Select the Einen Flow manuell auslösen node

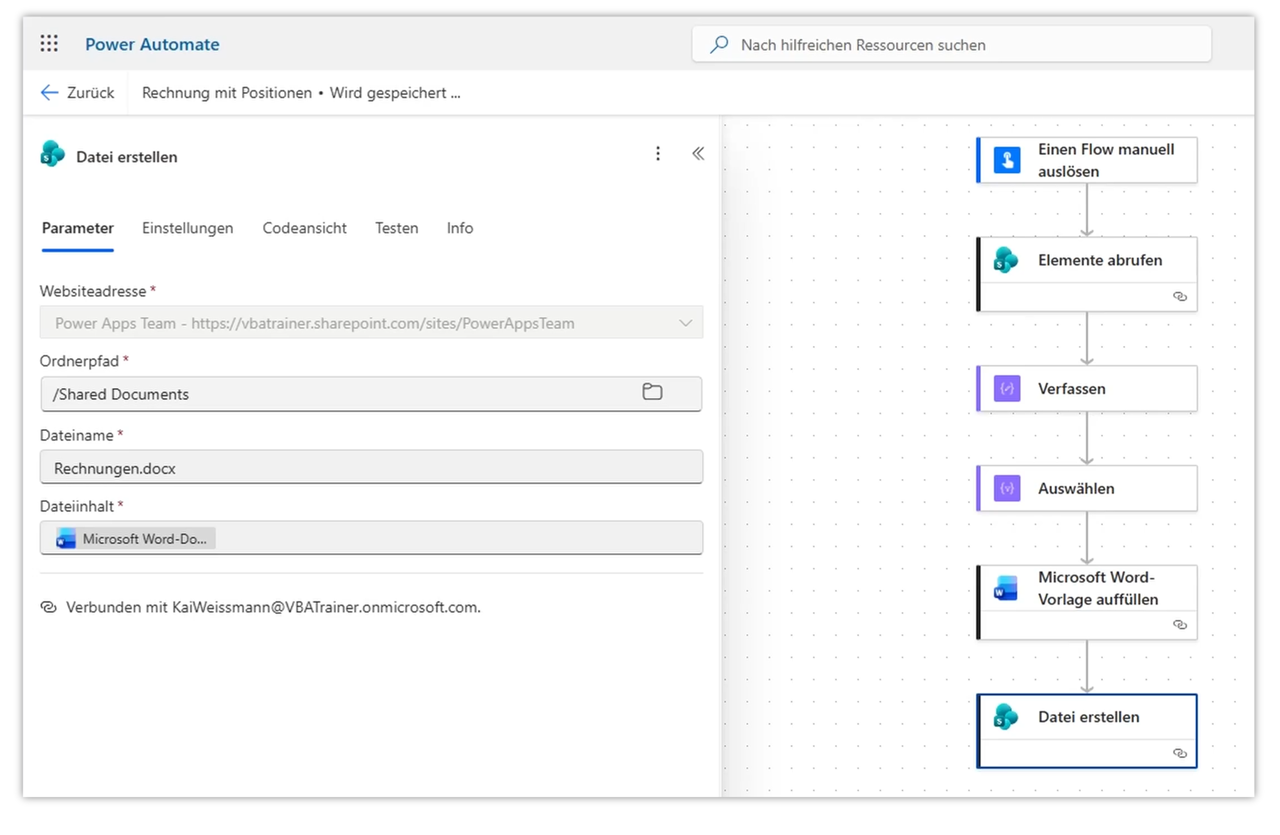click(1087, 160)
